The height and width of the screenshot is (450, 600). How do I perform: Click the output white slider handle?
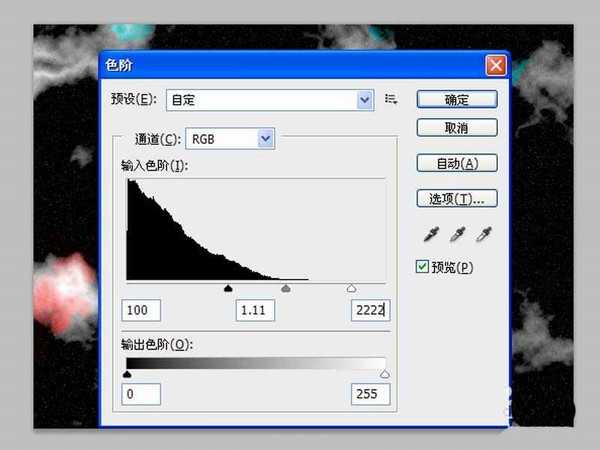pyautogui.click(x=385, y=374)
